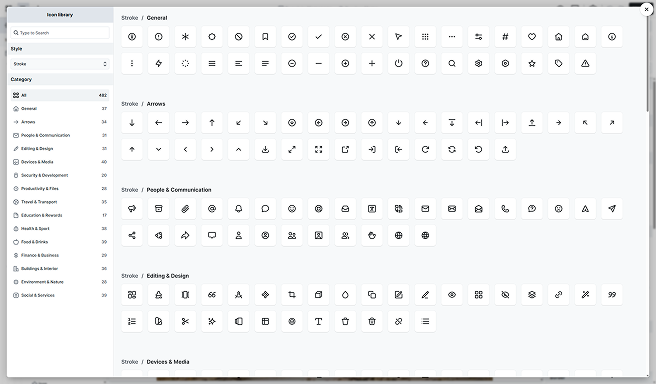Filter by People & Communication category
The image size is (656, 384).
click(60, 136)
